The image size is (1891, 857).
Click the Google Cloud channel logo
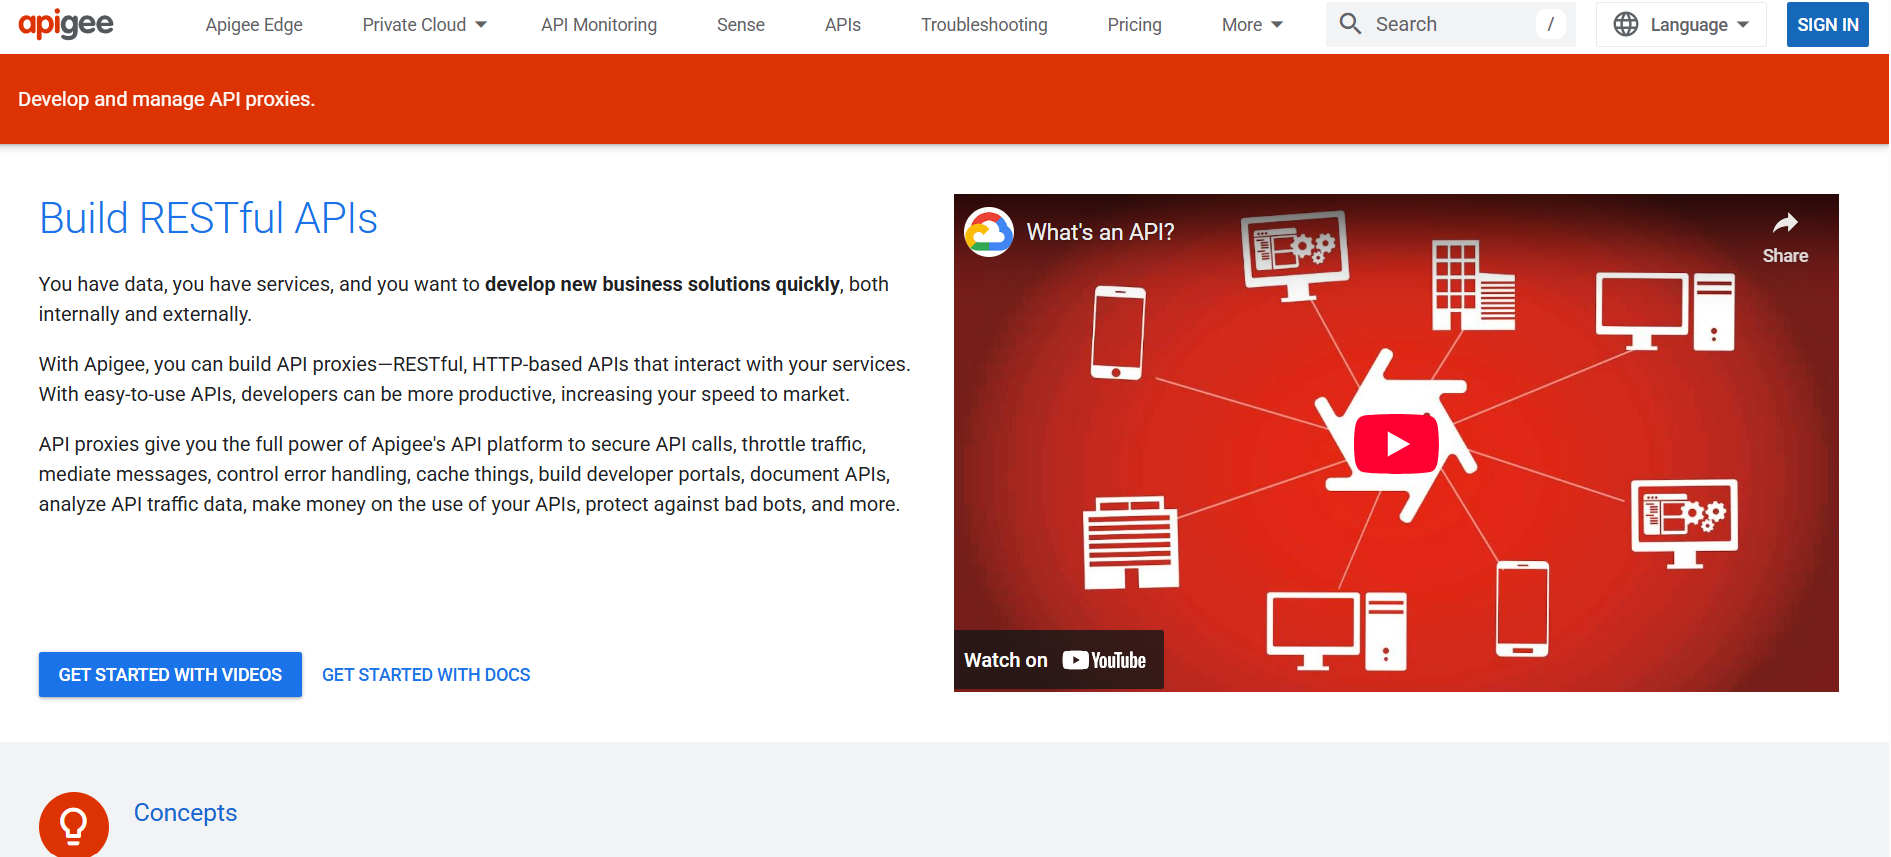[989, 232]
